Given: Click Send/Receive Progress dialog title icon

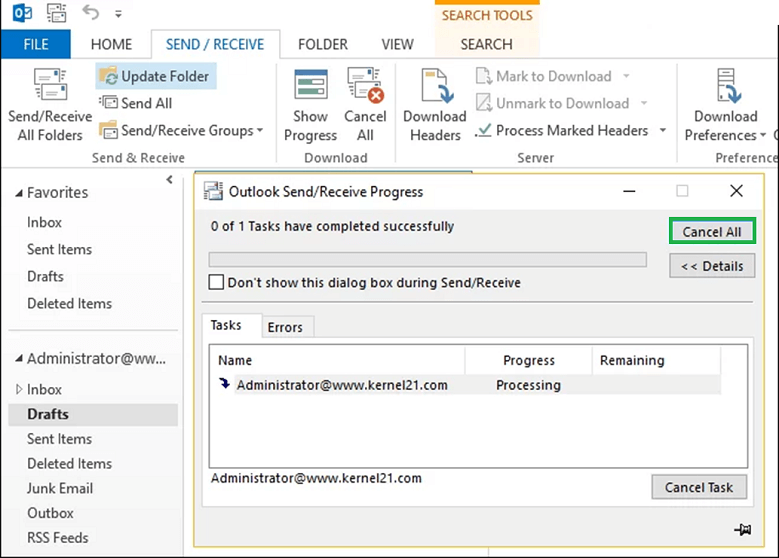Looking at the screenshot, I should (x=213, y=191).
